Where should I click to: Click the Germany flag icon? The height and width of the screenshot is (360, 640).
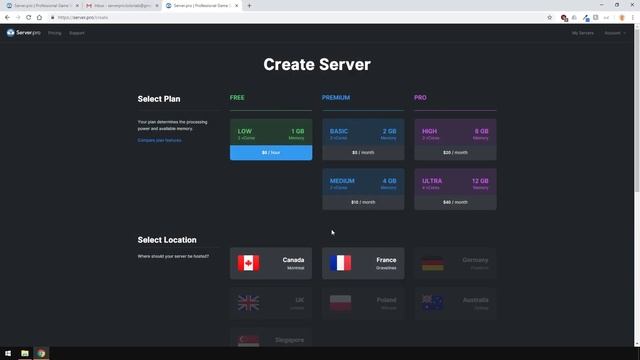433,263
